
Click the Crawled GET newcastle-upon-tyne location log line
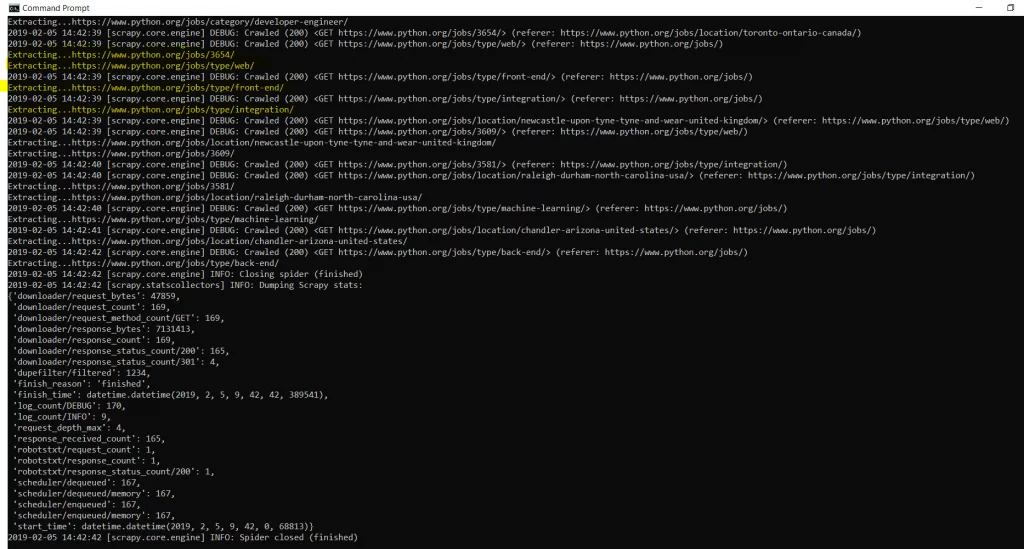coord(509,121)
